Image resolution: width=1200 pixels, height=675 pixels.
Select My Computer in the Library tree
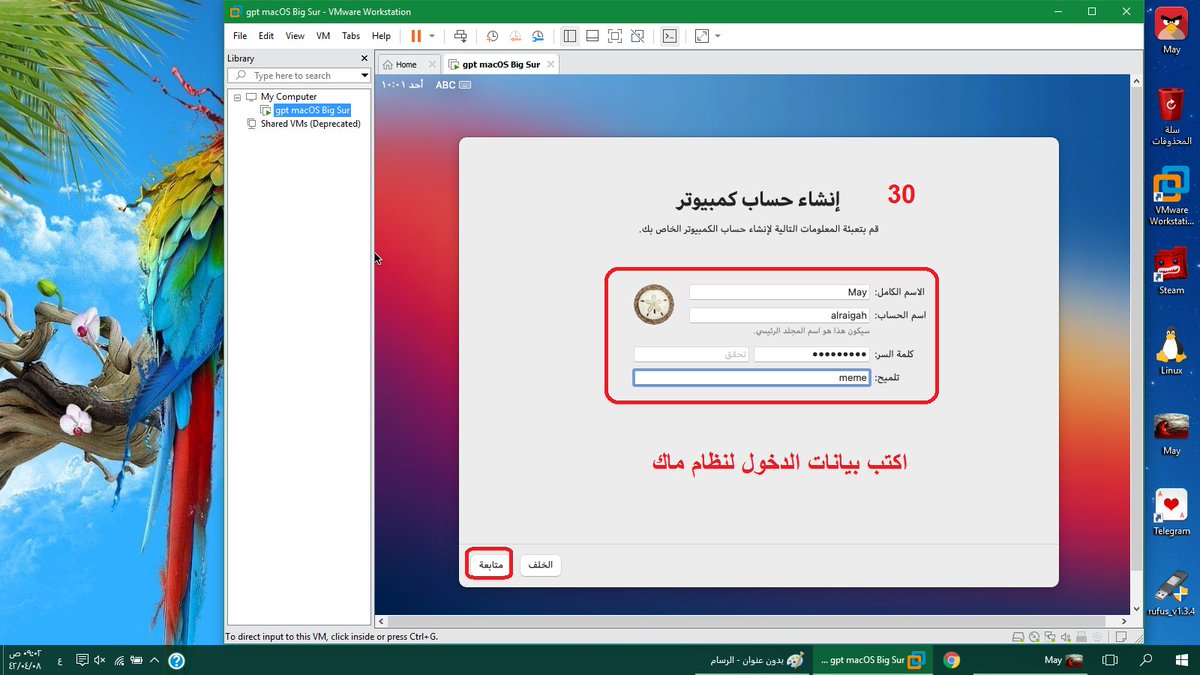(x=289, y=97)
